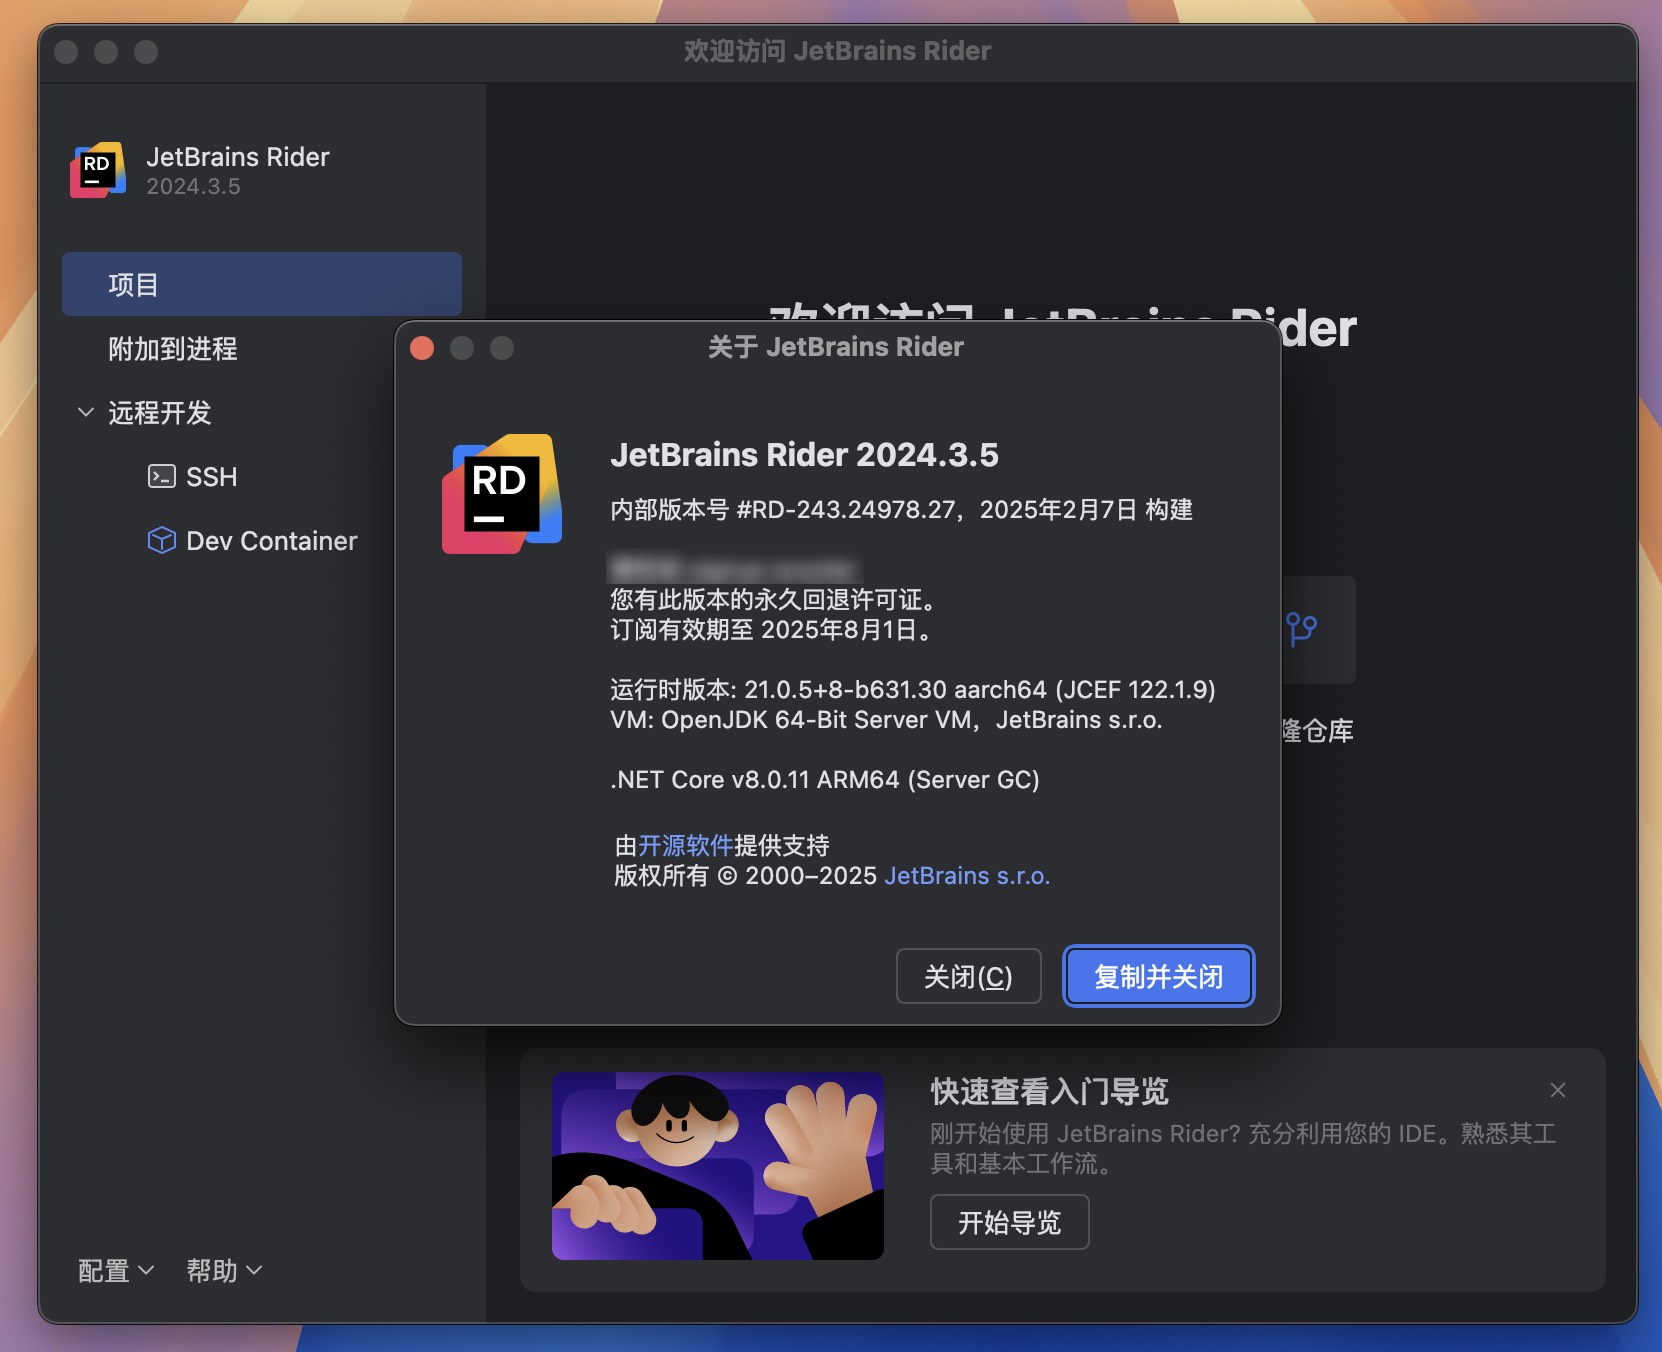Open the JetBrains s.r.o. link
The width and height of the screenshot is (1662, 1352).
coord(967,875)
